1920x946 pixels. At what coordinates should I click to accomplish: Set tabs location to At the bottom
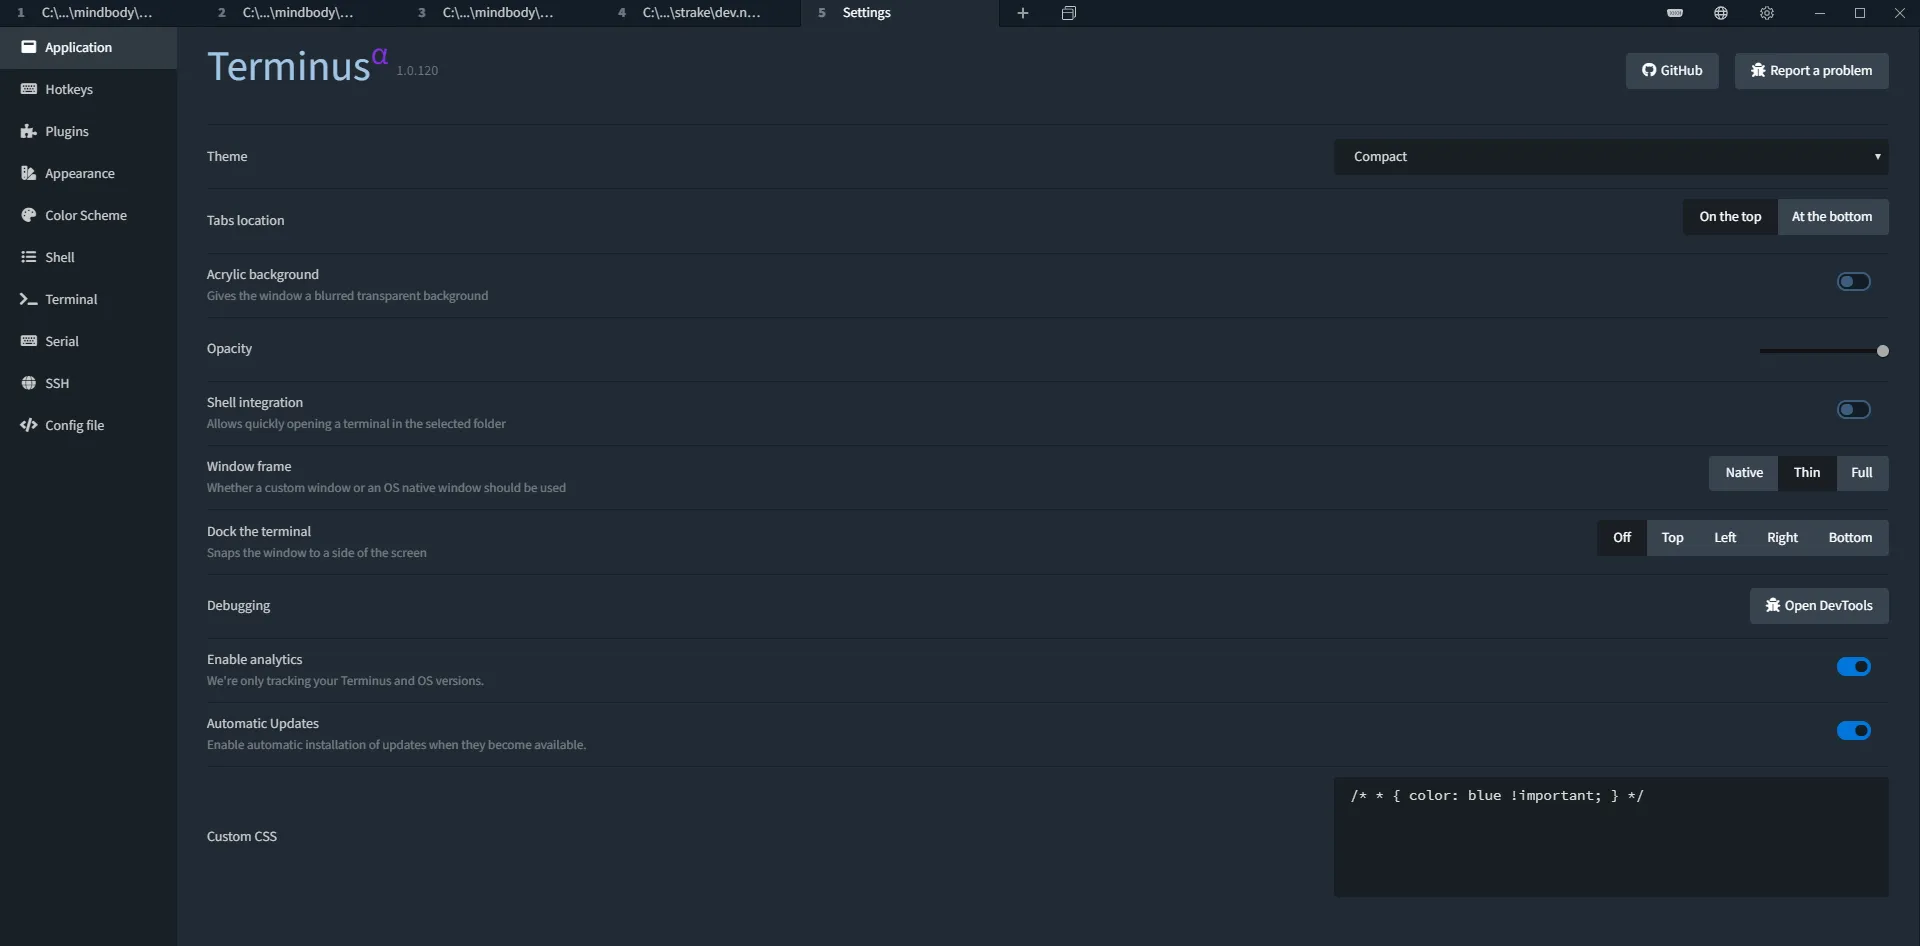point(1832,217)
